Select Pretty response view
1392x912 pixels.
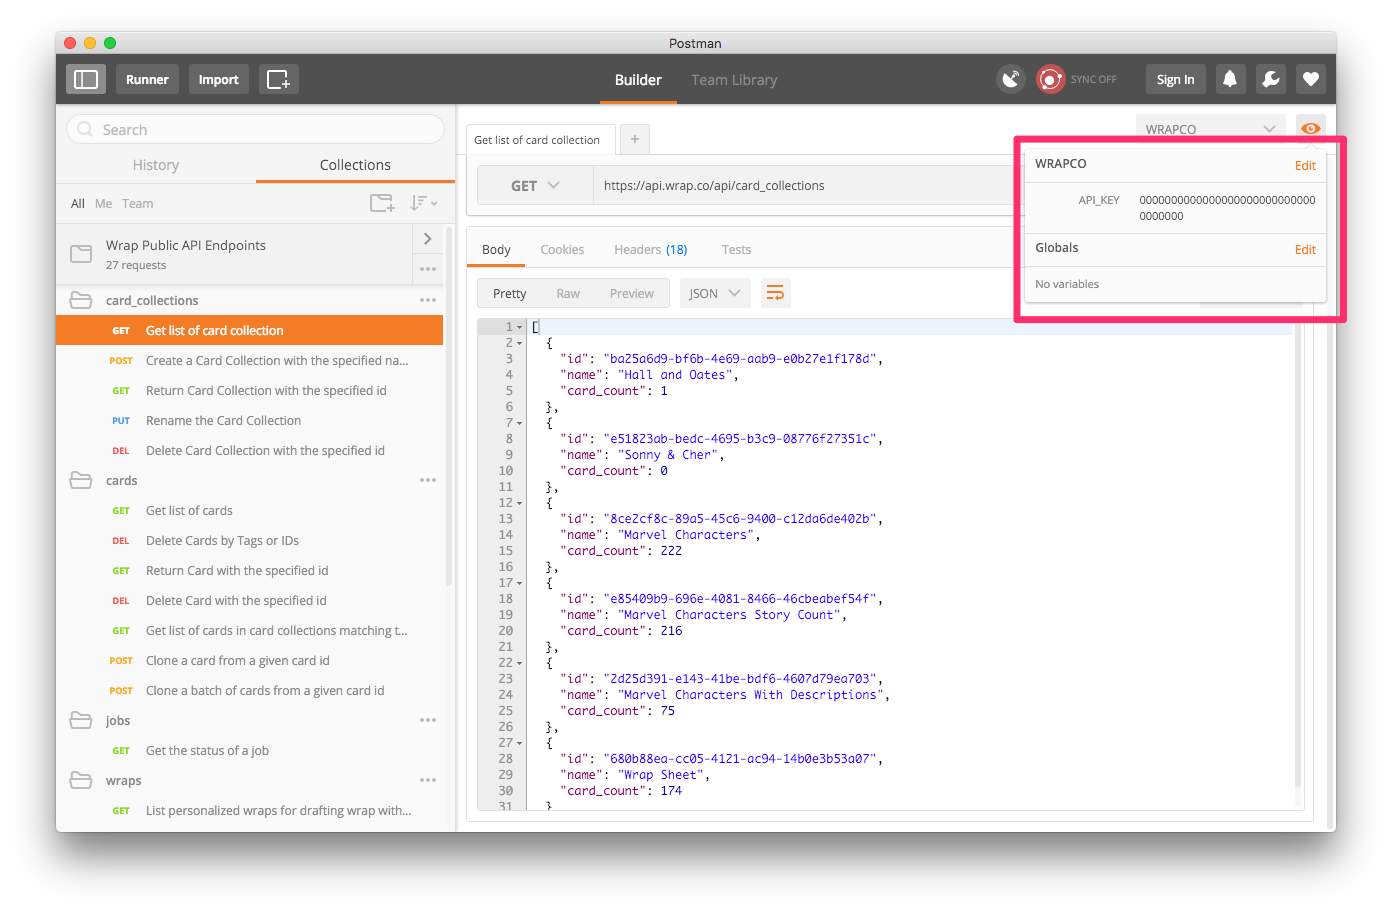(510, 293)
